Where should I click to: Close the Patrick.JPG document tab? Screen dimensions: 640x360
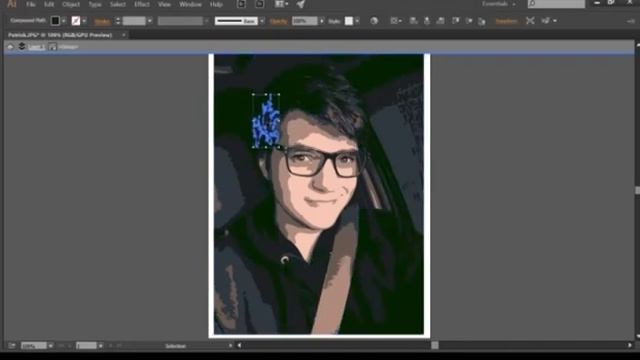(124, 35)
